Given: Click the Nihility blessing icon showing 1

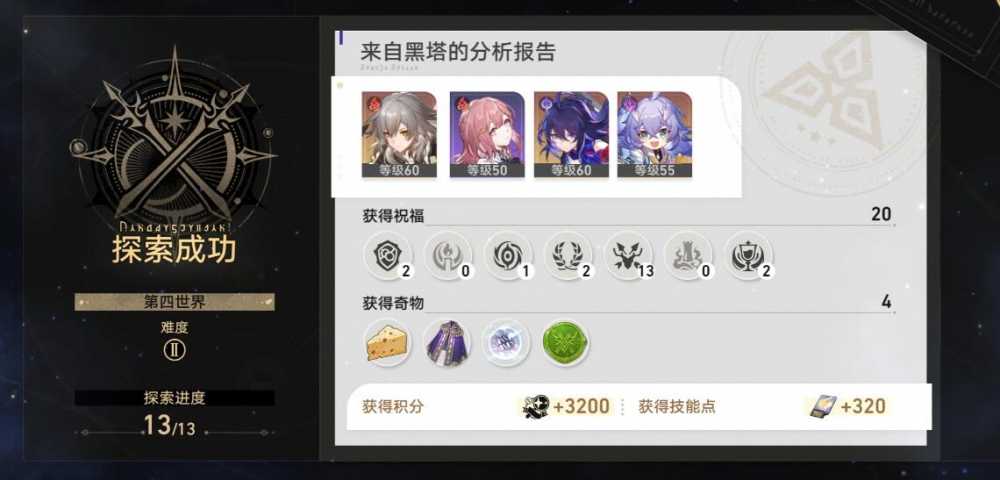Looking at the screenshot, I should point(508,256).
